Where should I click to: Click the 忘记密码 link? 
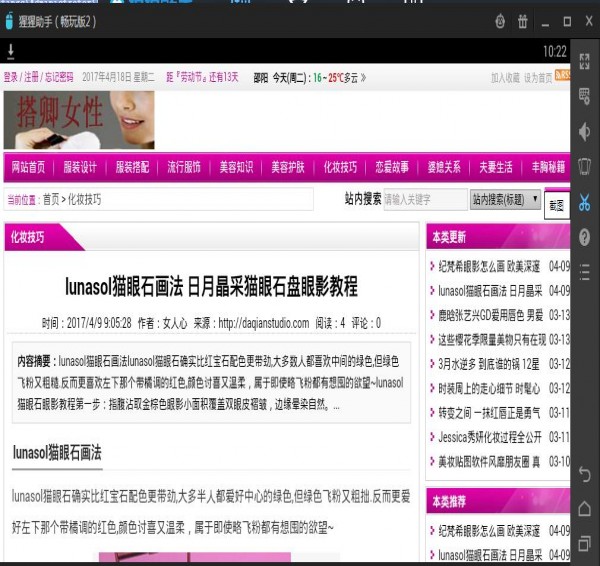[59, 77]
